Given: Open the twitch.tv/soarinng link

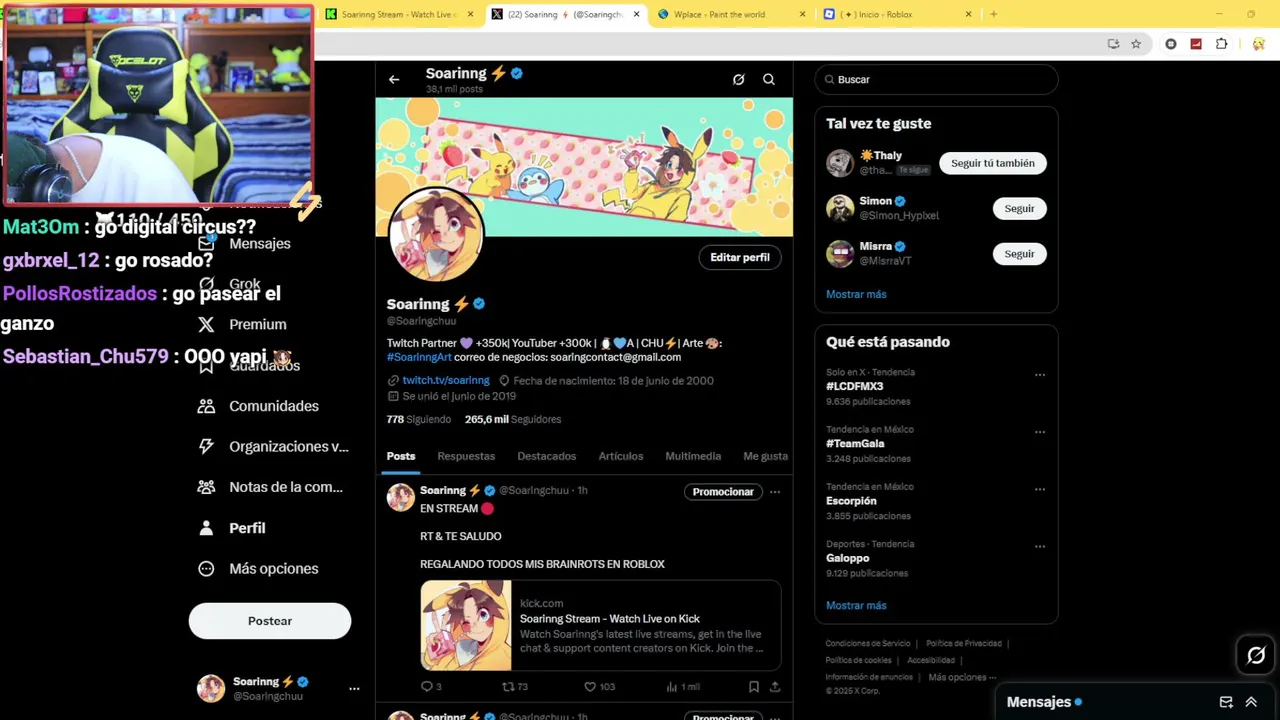Looking at the screenshot, I should tap(446, 380).
